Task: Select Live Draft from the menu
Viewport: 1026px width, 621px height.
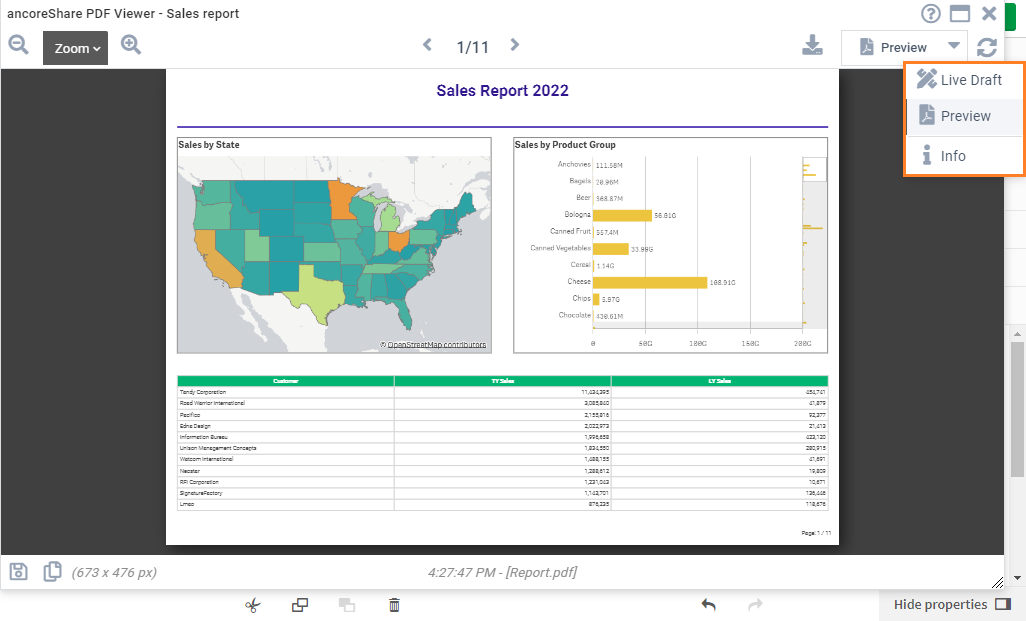Action: (x=963, y=80)
